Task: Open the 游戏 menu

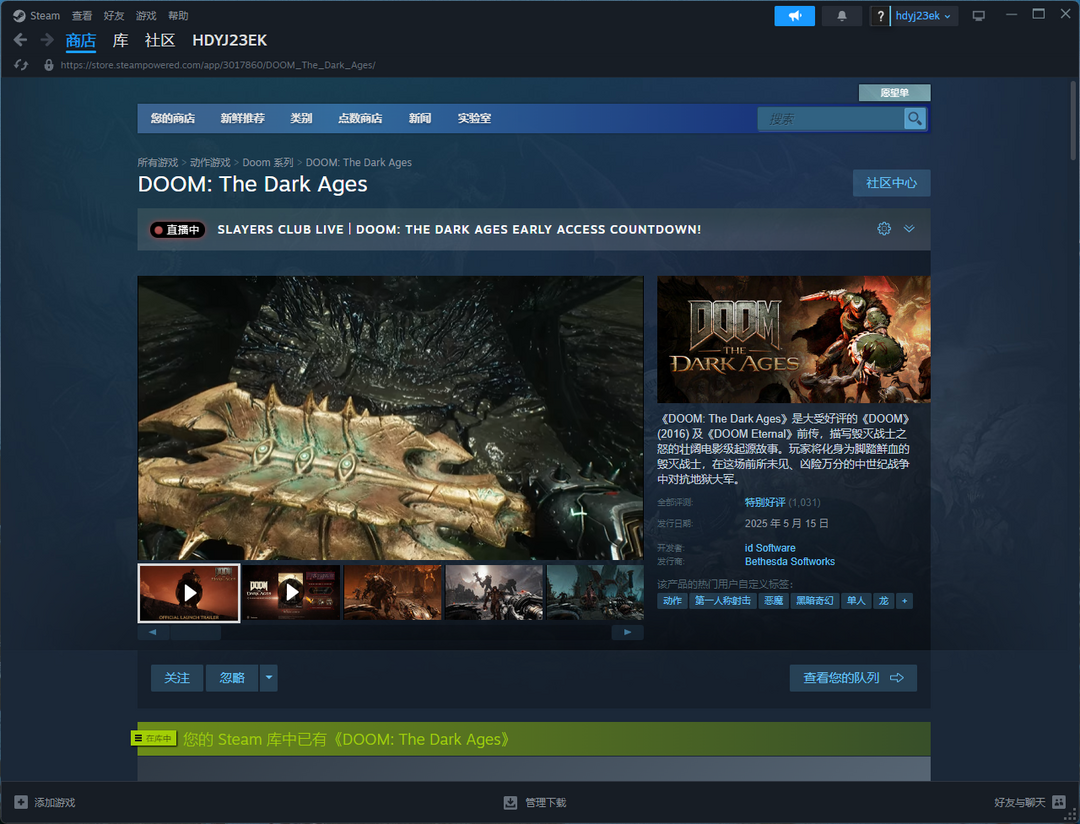Action: pos(146,16)
